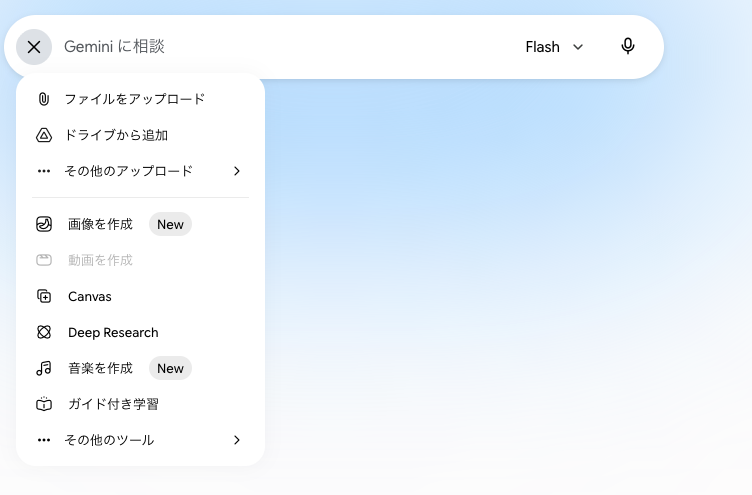Select ファイルをアップロード menu item
This screenshot has width=752, height=495.
click(x=141, y=99)
